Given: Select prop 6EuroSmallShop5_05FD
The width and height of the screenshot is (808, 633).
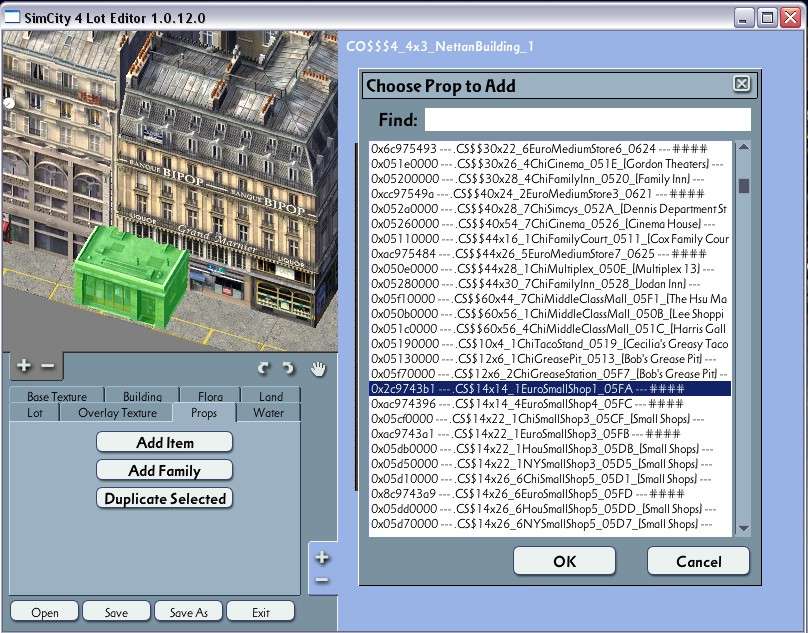Looking at the screenshot, I should pyautogui.click(x=550, y=493).
